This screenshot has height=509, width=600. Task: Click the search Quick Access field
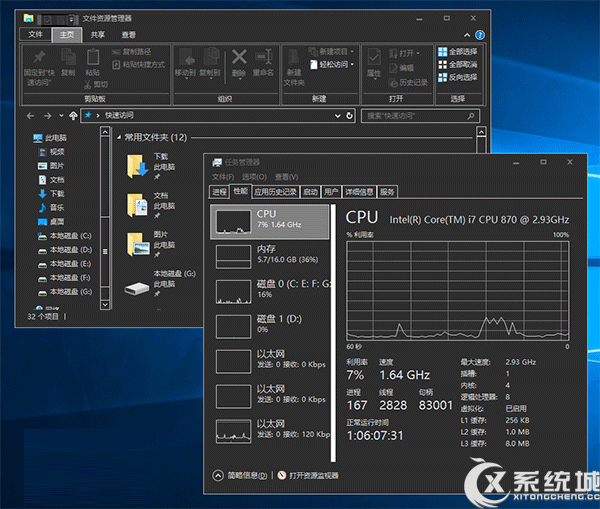tap(420, 116)
